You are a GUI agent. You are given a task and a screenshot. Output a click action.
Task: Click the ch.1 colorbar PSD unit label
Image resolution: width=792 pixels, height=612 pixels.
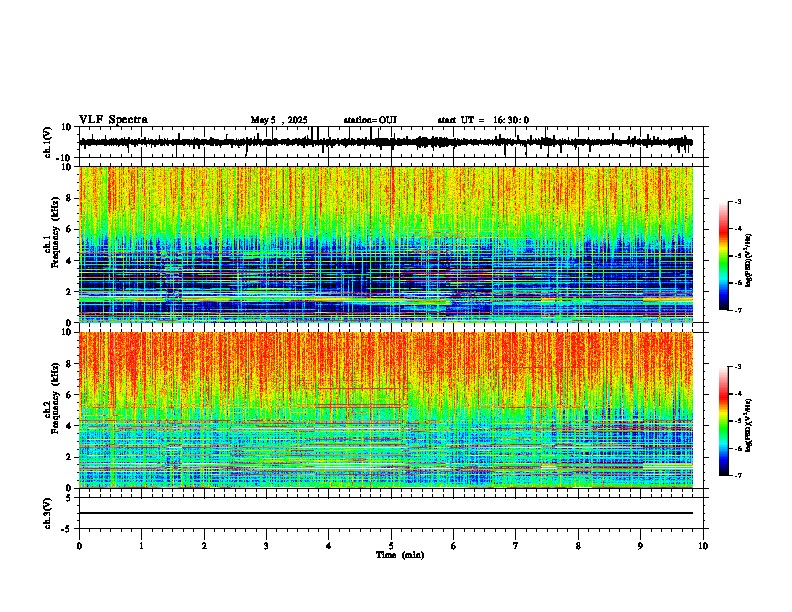pyautogui.click(x=749, y=261)
